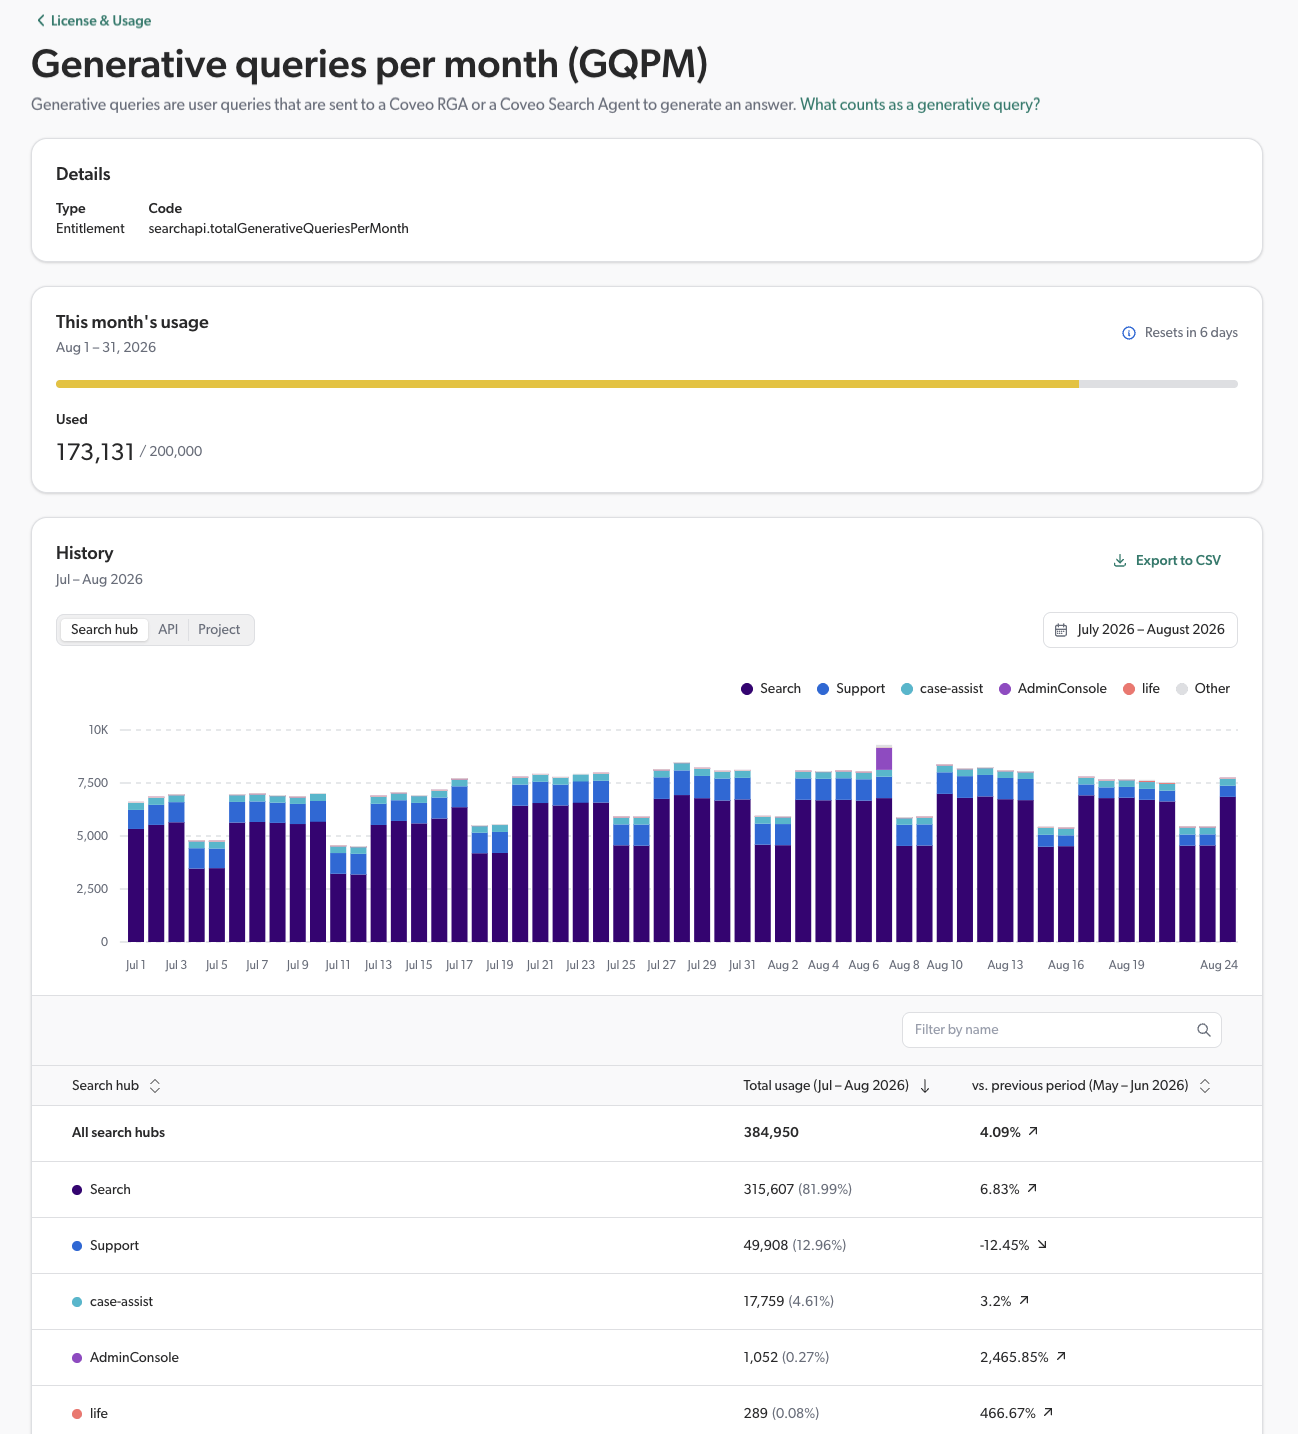The image size is (1298, 1434).
Task: Sort by Search hub column arrows
Action: 155,1086
